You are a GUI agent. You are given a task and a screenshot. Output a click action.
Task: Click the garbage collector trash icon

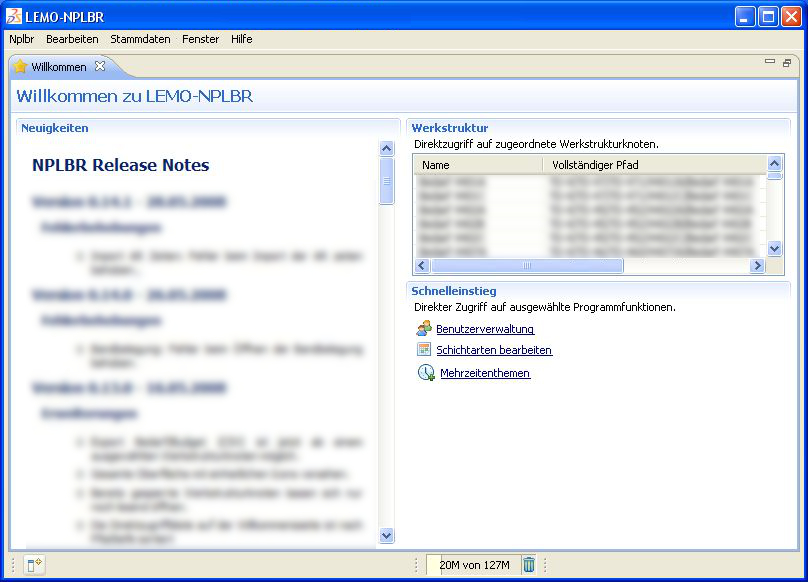[529, 565]
